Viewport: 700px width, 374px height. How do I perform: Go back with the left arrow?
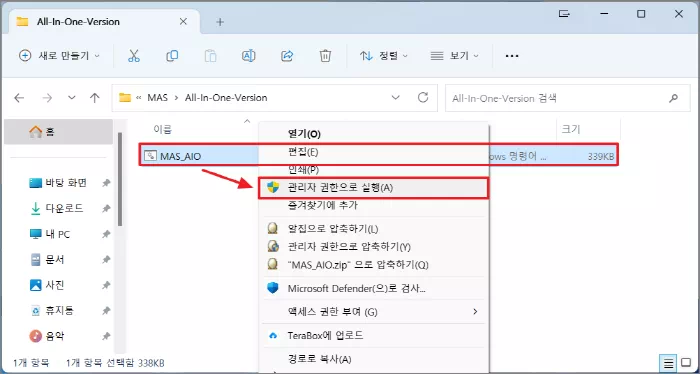(x=19, y=98)
